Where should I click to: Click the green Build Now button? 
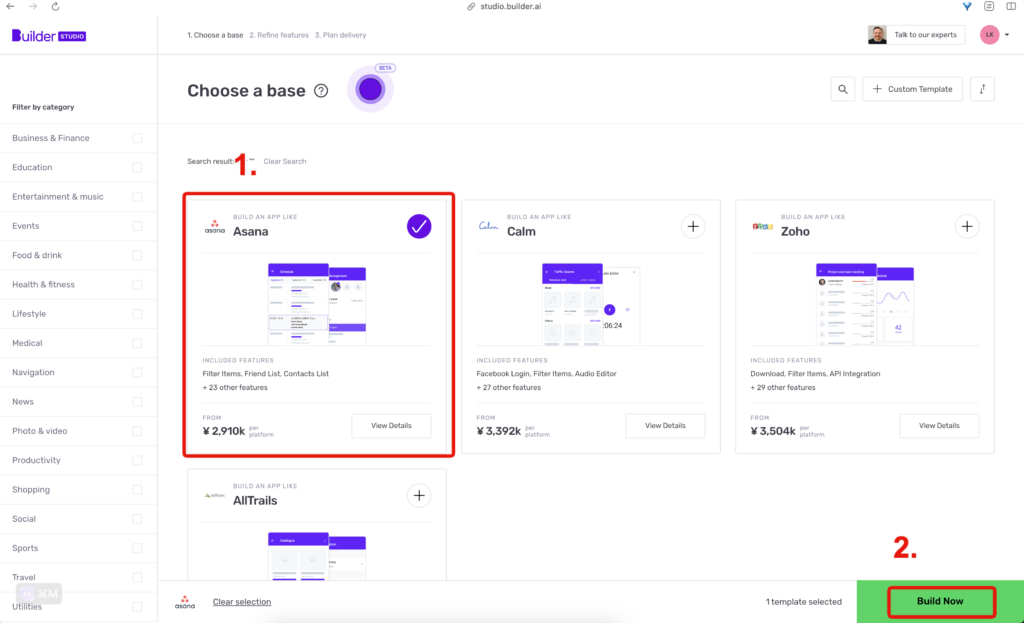940,601
